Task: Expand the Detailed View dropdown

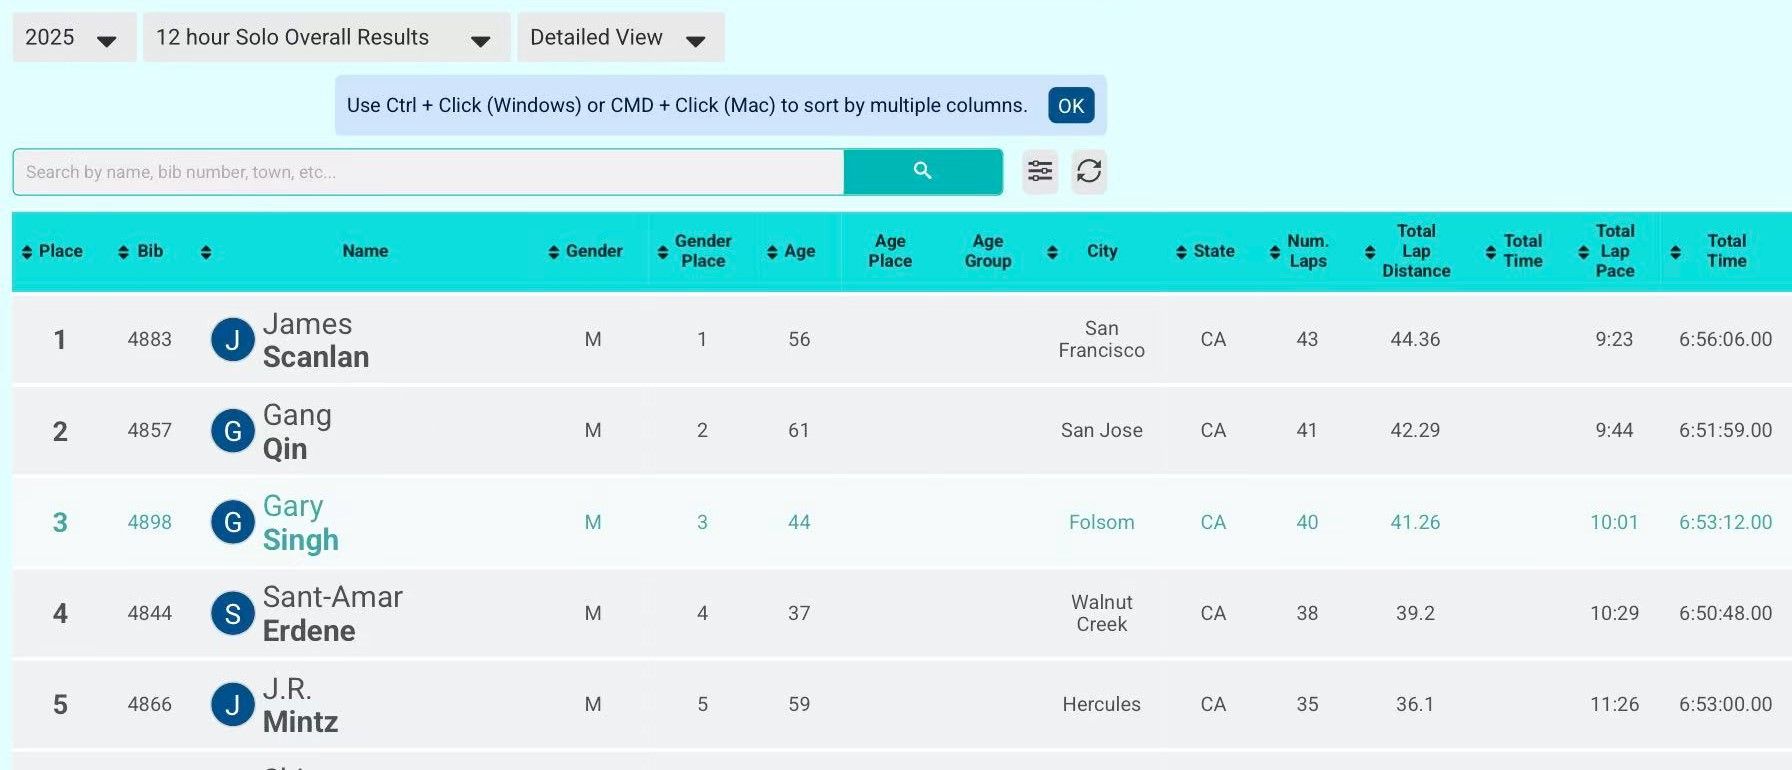Action: [619, 38]
